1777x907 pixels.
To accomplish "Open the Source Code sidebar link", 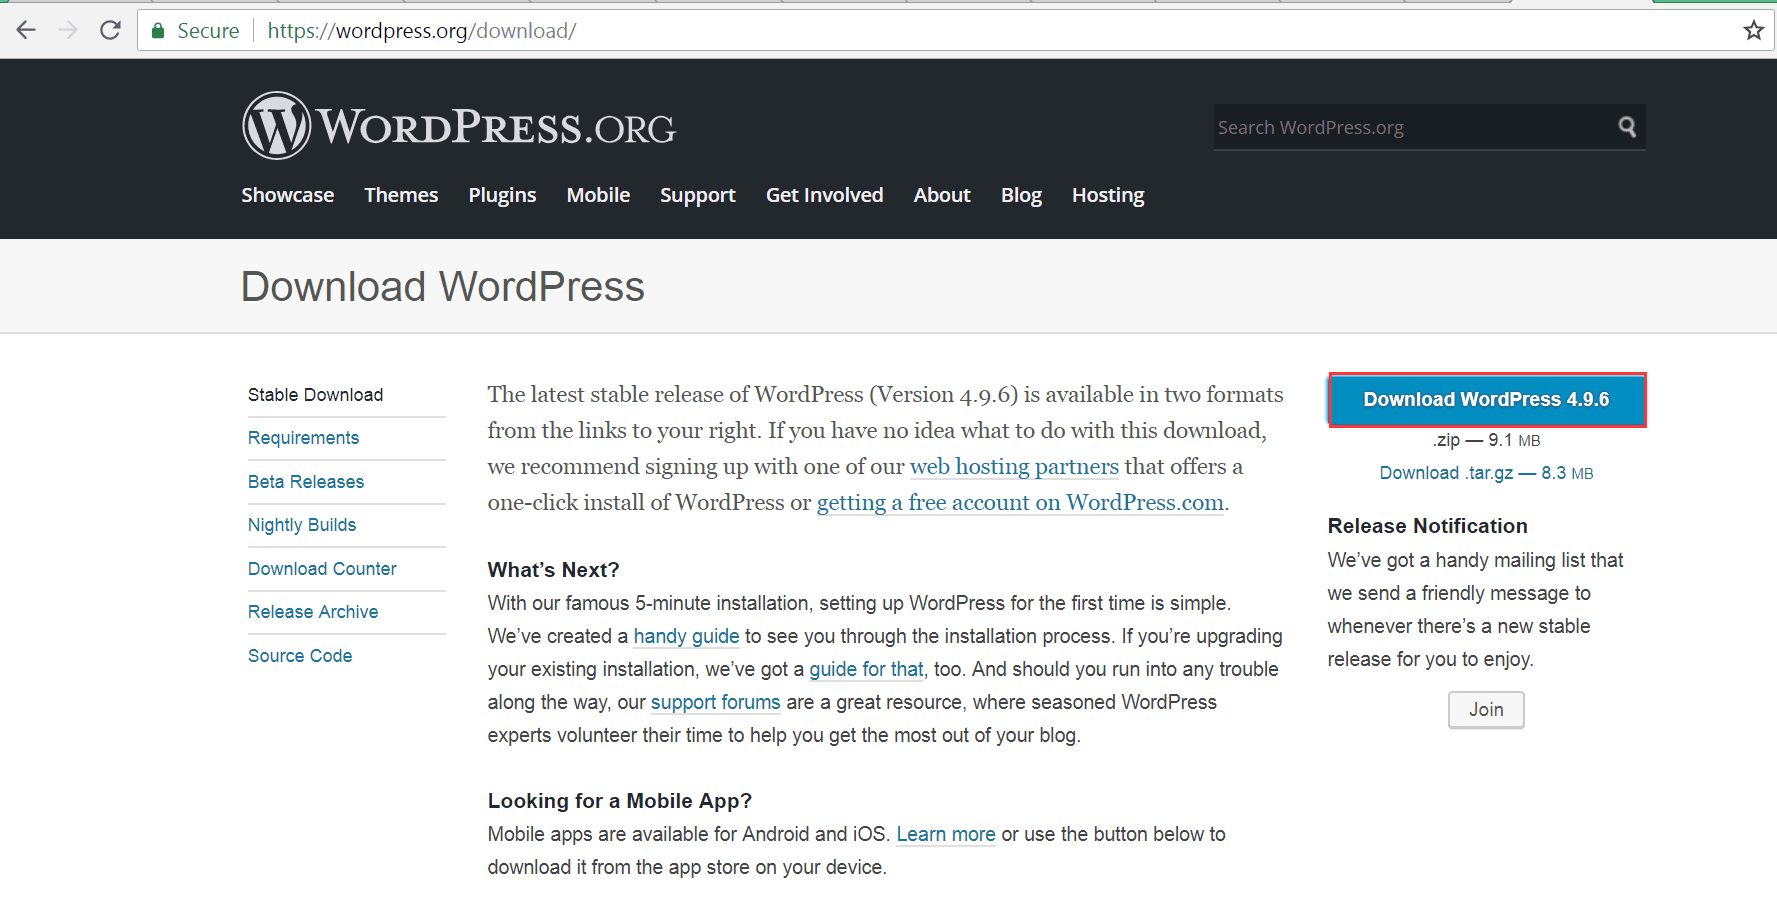I will tap(300, 656).
